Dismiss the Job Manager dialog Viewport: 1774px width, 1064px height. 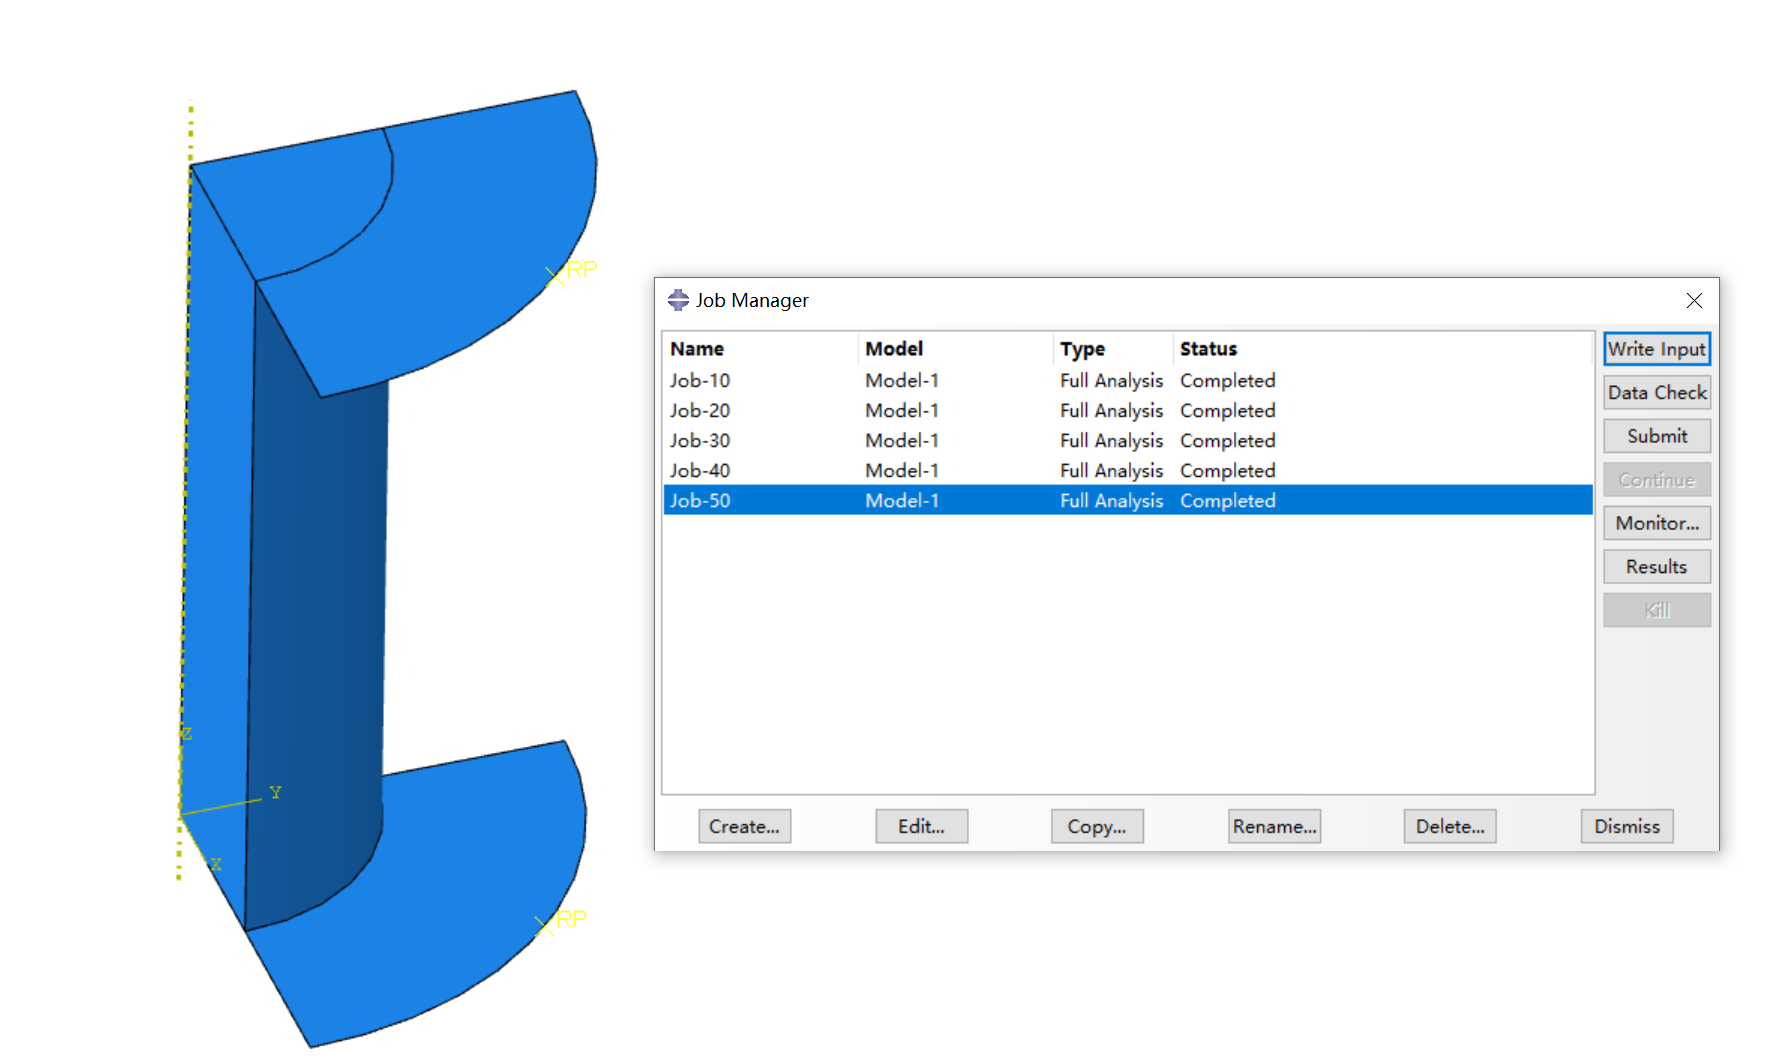click(1627, 826)
